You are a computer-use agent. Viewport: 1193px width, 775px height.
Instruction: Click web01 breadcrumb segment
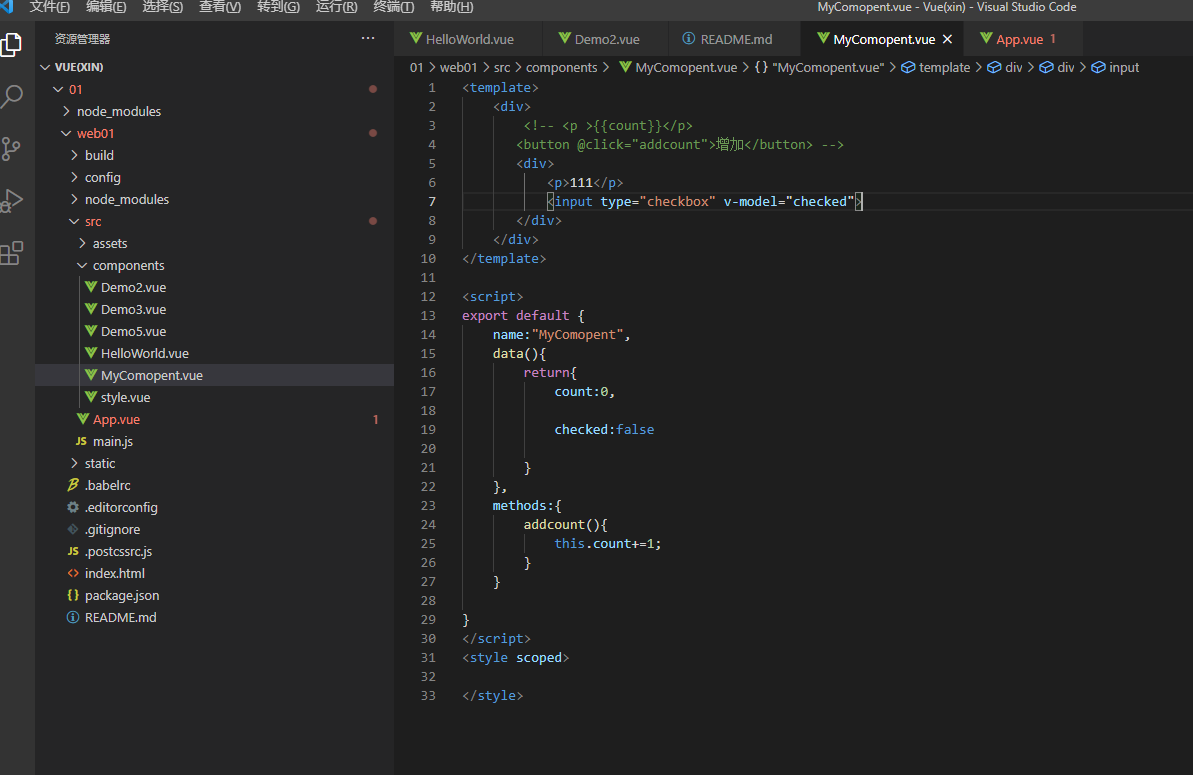(x=459, y=68)
